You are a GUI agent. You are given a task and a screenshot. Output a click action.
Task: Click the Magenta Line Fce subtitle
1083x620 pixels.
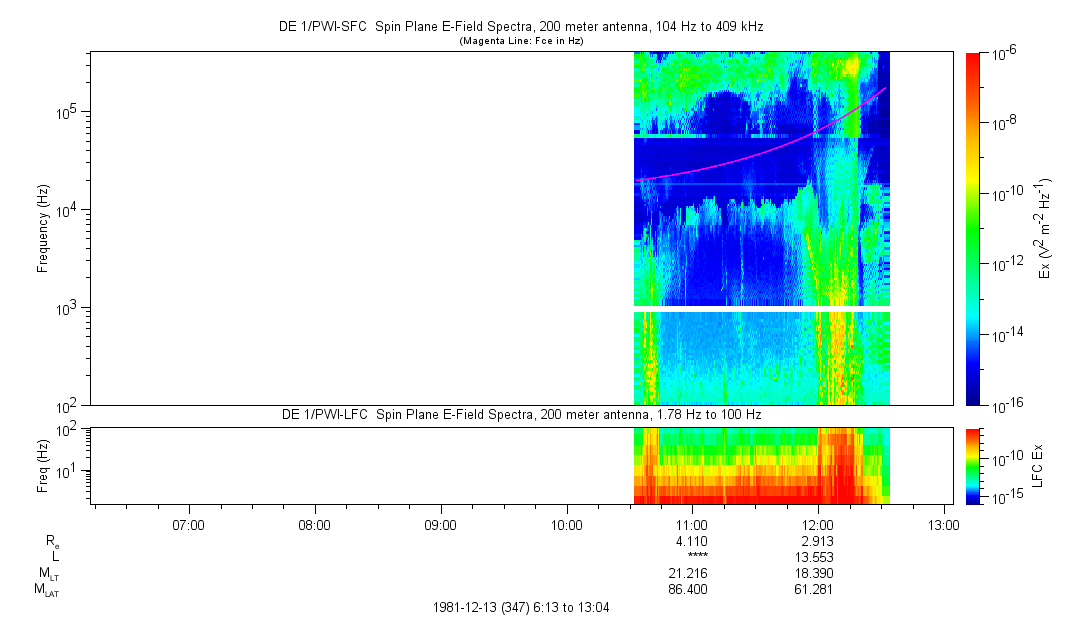click(520, 41)
